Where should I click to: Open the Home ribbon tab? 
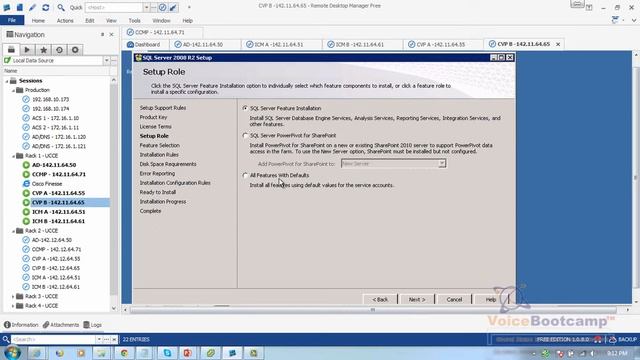38,20
